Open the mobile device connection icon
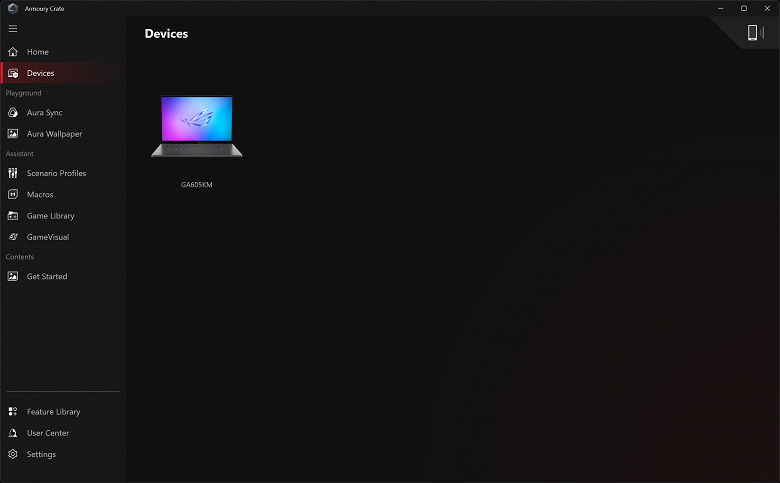This screenshot has width=780, height=483. [755, 33]
